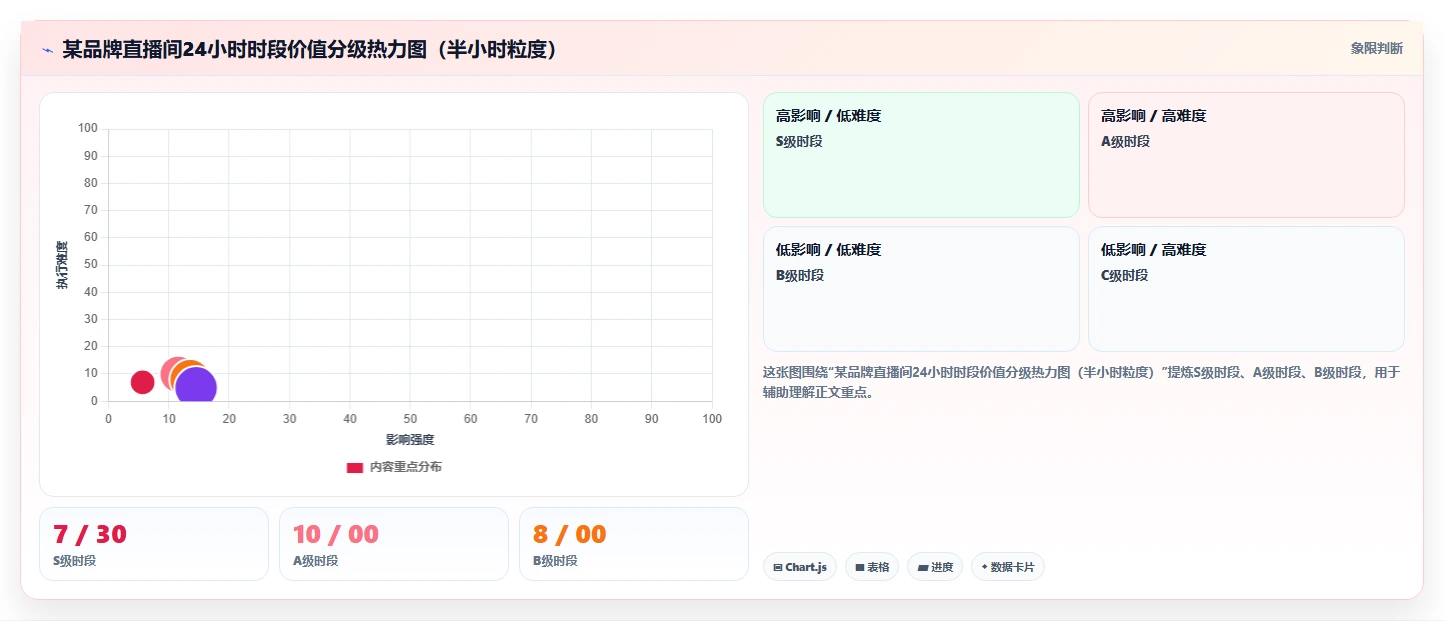1444x621 pixels.
Task: Click the 执行难度 y-axis title
Action: [62, 265]
